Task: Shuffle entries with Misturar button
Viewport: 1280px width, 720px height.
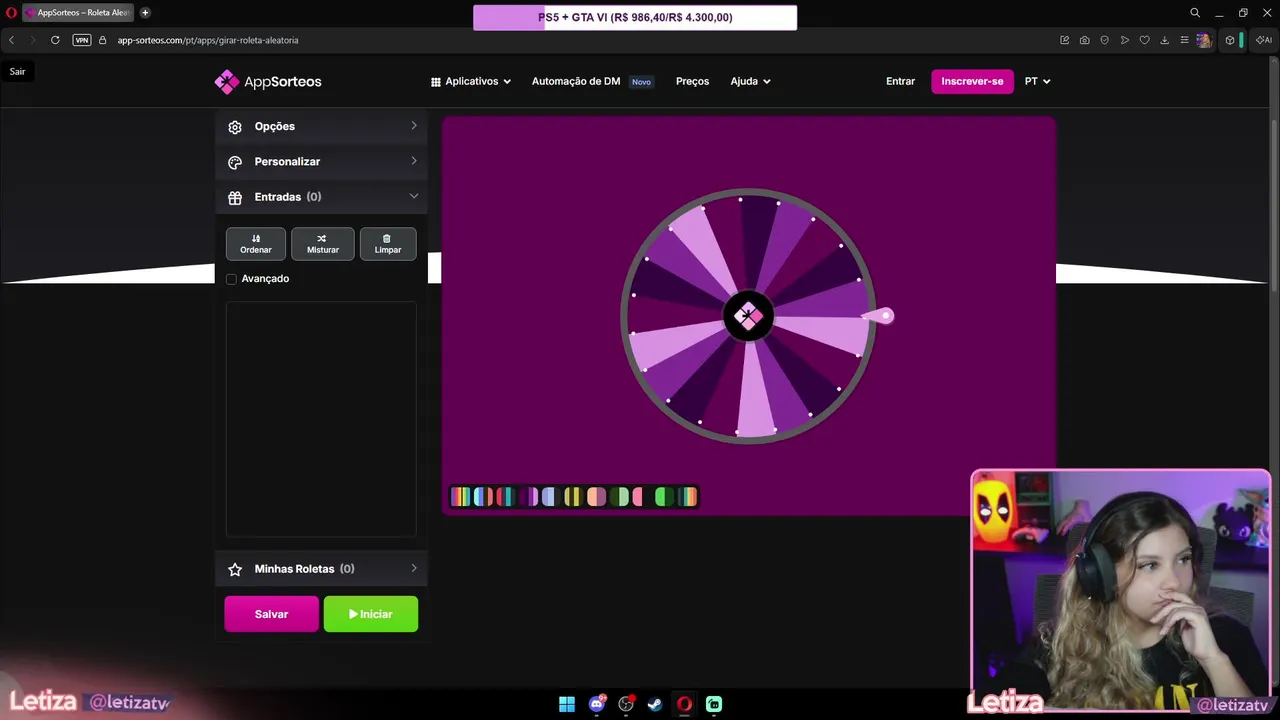Action: [x=323, y=244]
